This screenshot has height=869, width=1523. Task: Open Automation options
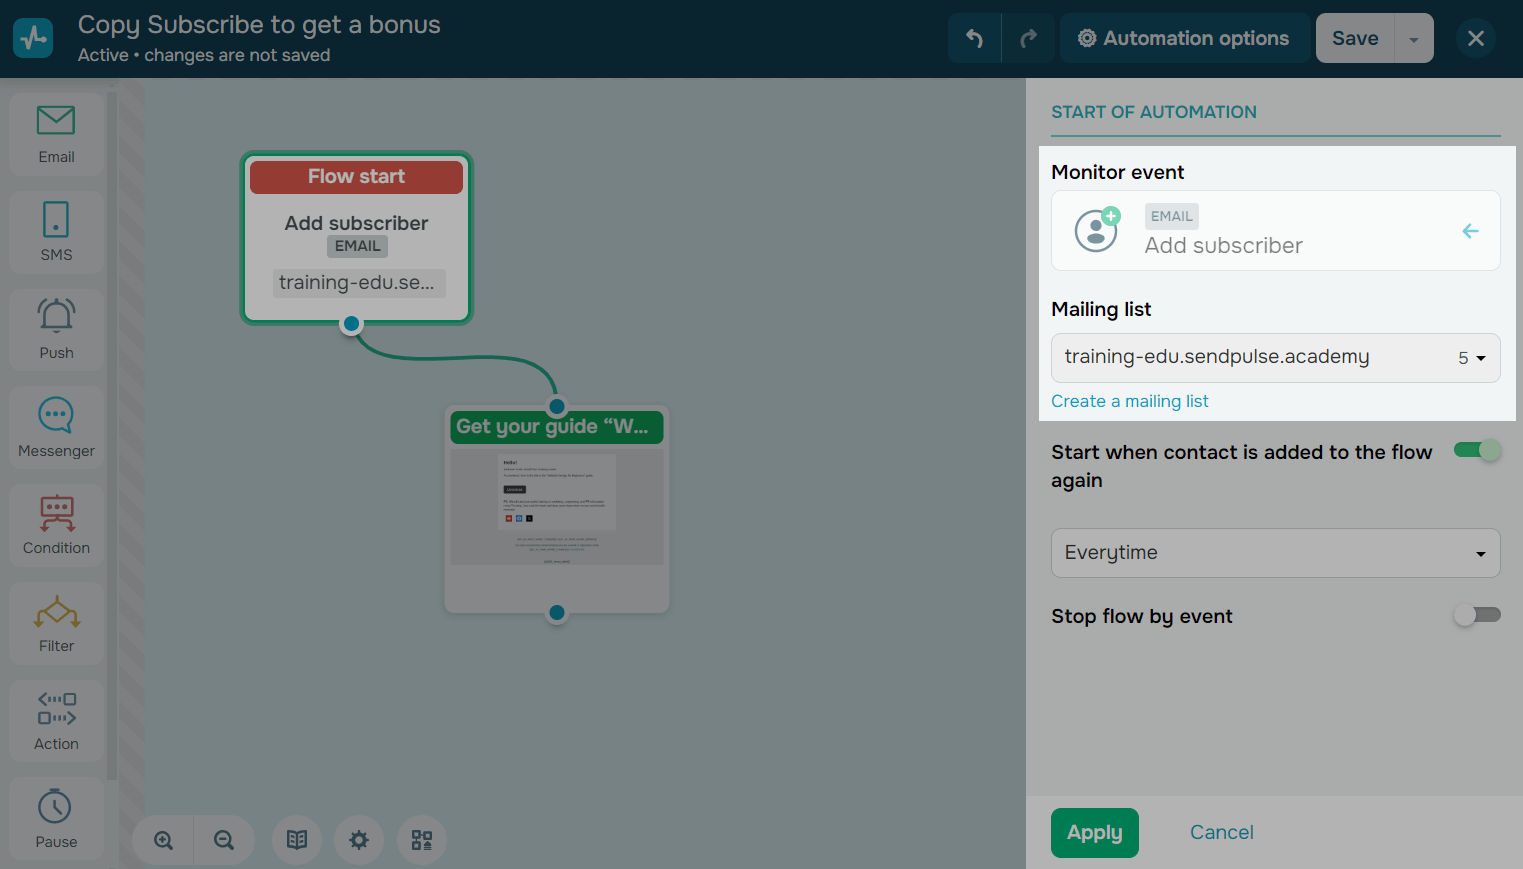pyautogui.click(x=1184, y=38)
